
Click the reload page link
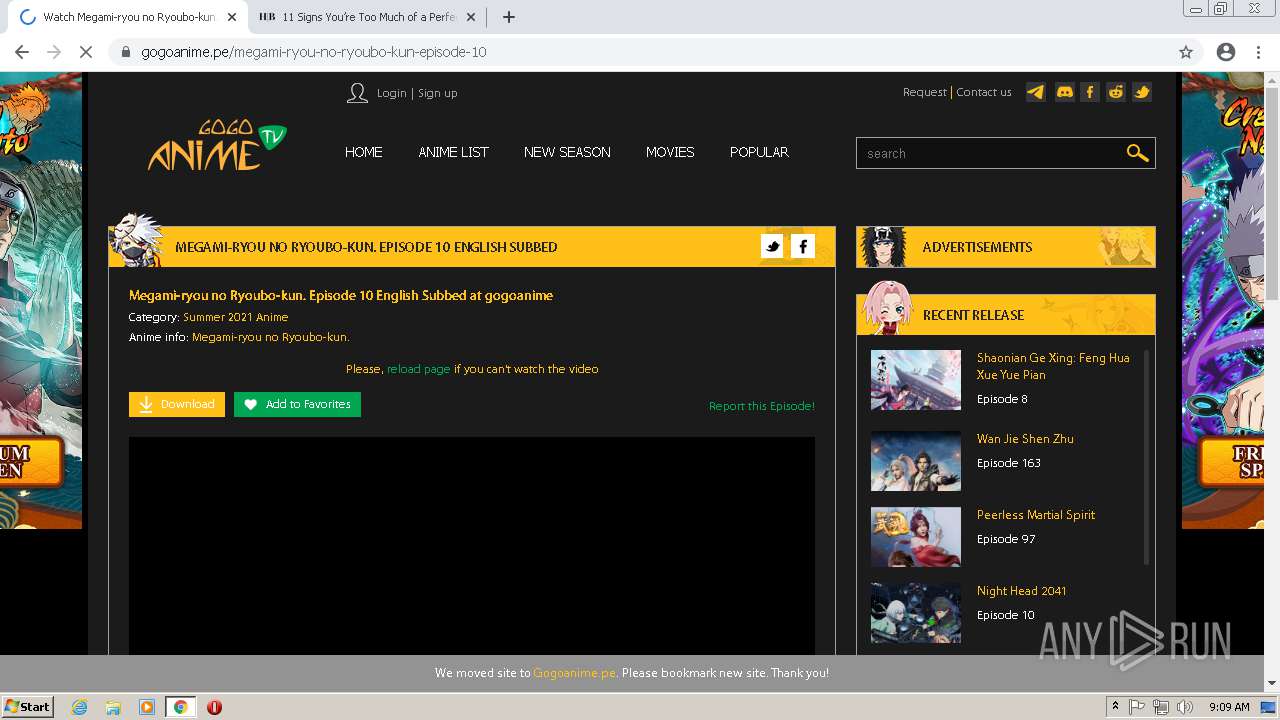(418, 369)
